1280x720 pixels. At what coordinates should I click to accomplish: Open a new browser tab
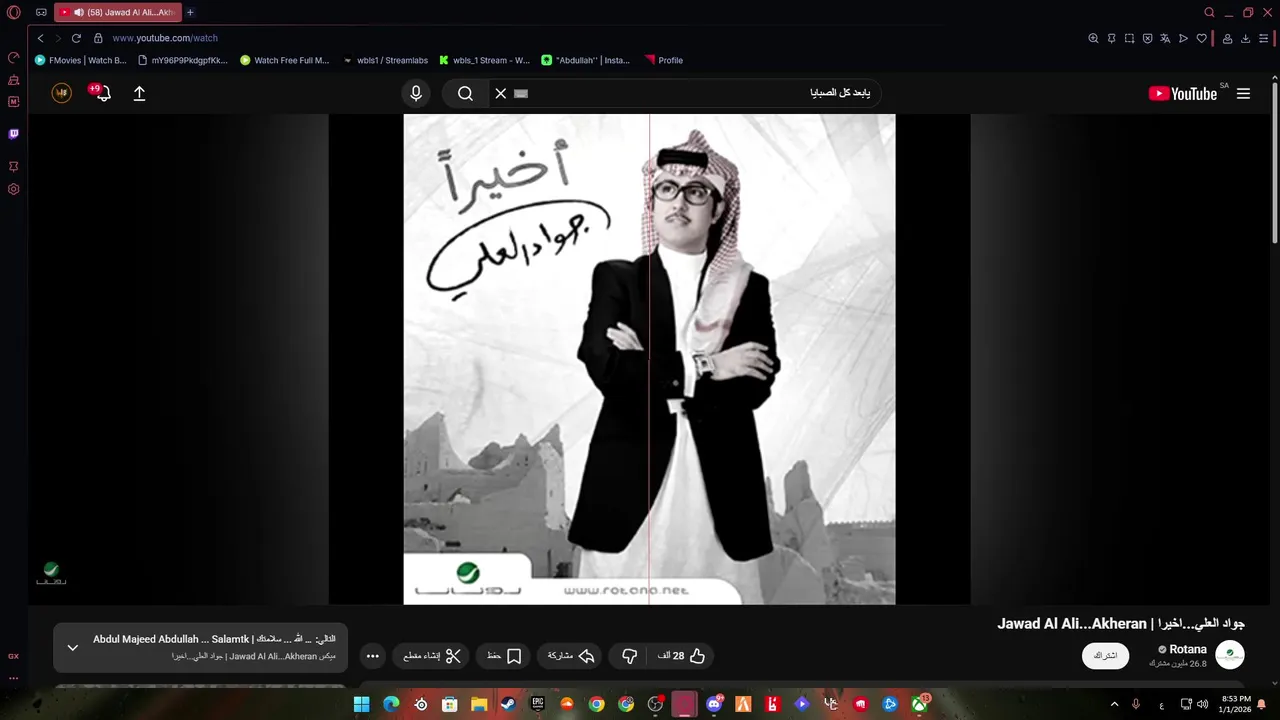[190, 13]
